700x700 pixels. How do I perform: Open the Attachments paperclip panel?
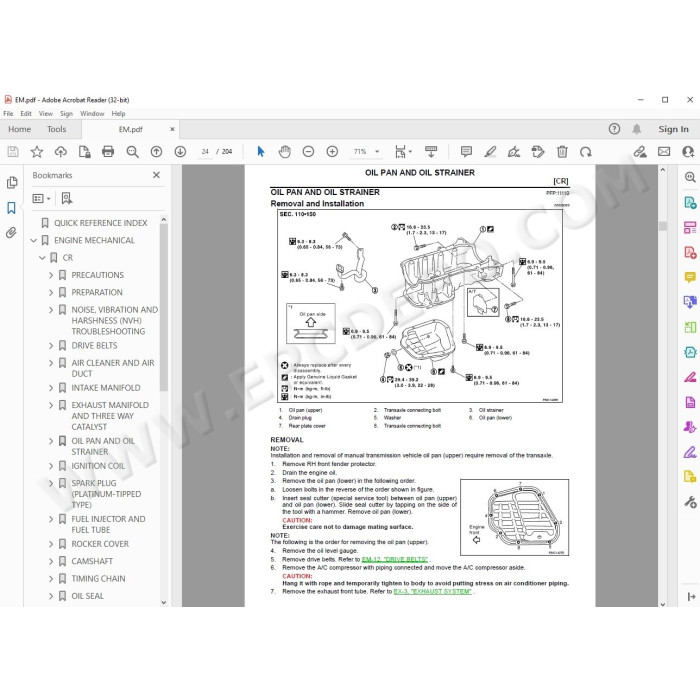[11, 233]
